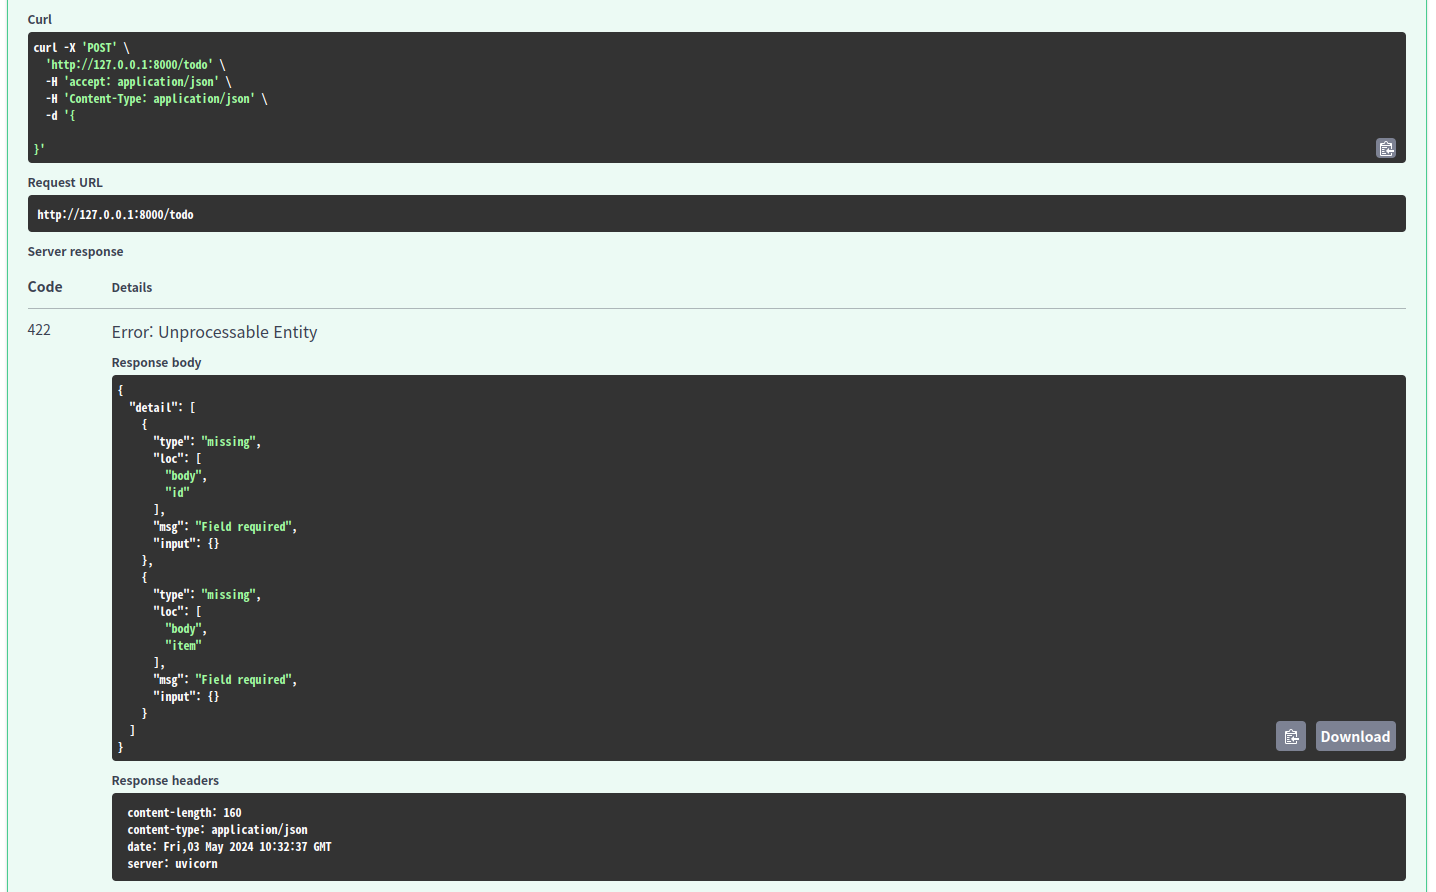Click the curl -X 'POST' line
Image resolution: width=1436 pixels, height=892 pixels.
coord(81,47)
